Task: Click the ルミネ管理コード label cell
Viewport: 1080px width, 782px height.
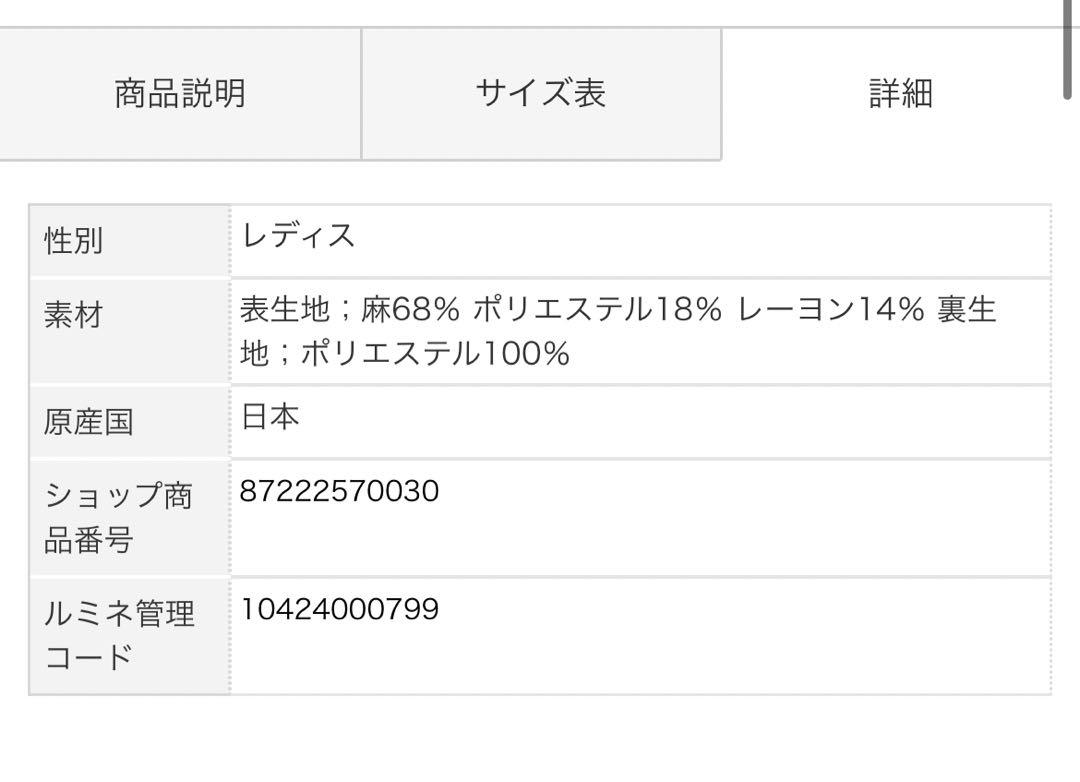Action: (x=129, y=636)
